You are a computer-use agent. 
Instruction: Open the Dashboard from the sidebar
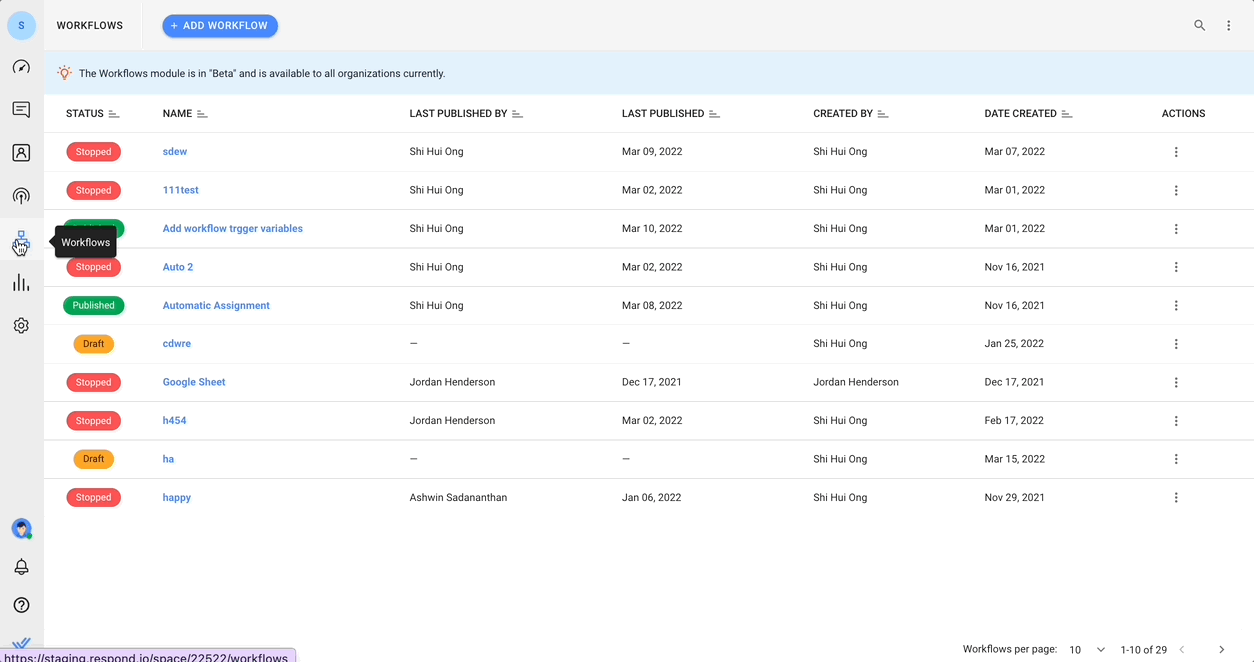tap(21, 66)
